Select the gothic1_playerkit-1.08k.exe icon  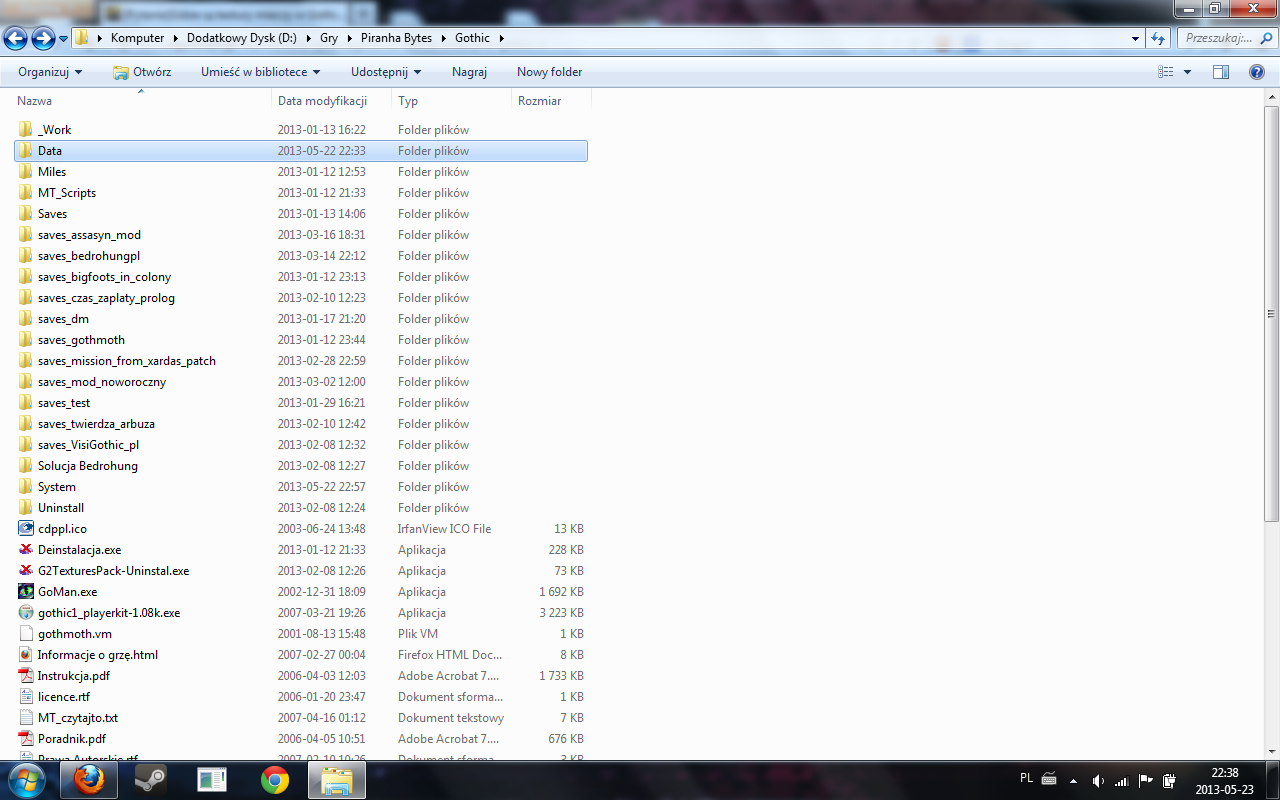[26, 613]
